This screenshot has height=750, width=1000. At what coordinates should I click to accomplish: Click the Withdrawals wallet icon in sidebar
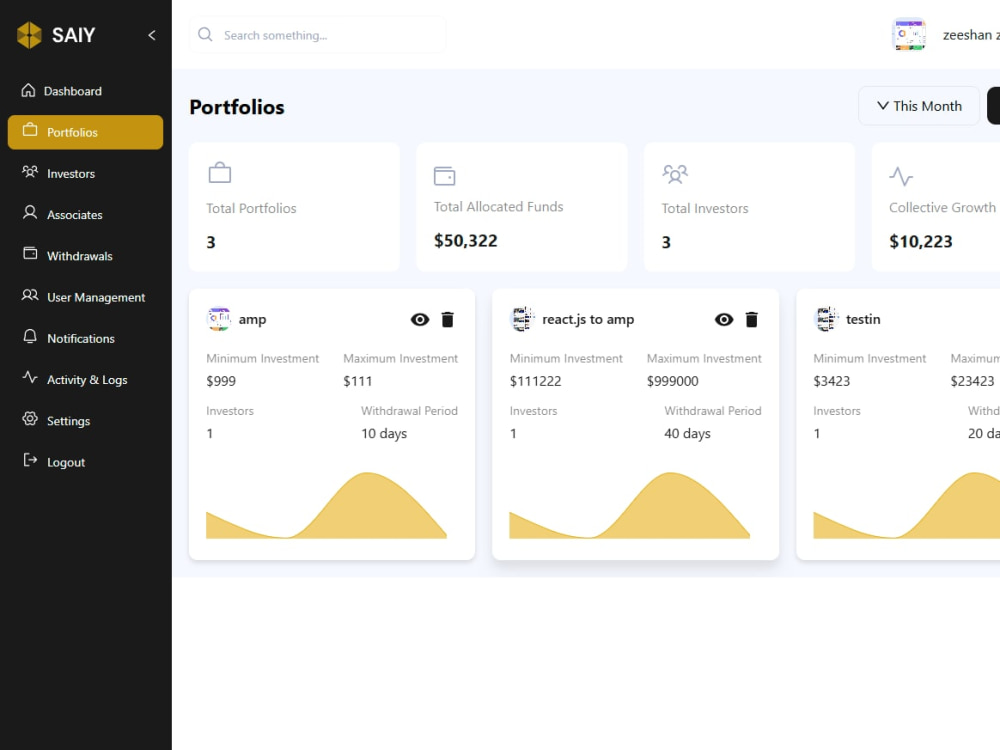(30, 253)
